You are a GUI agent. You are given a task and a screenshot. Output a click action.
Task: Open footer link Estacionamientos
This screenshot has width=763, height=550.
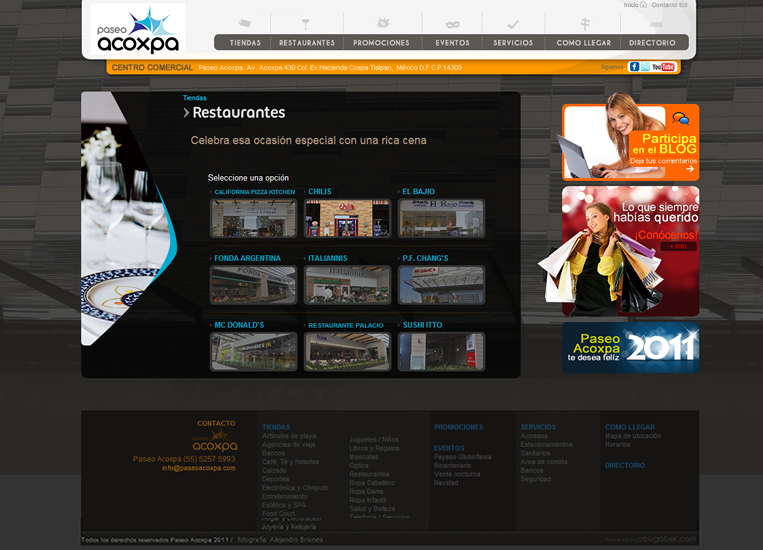click(x=546, y=444)
